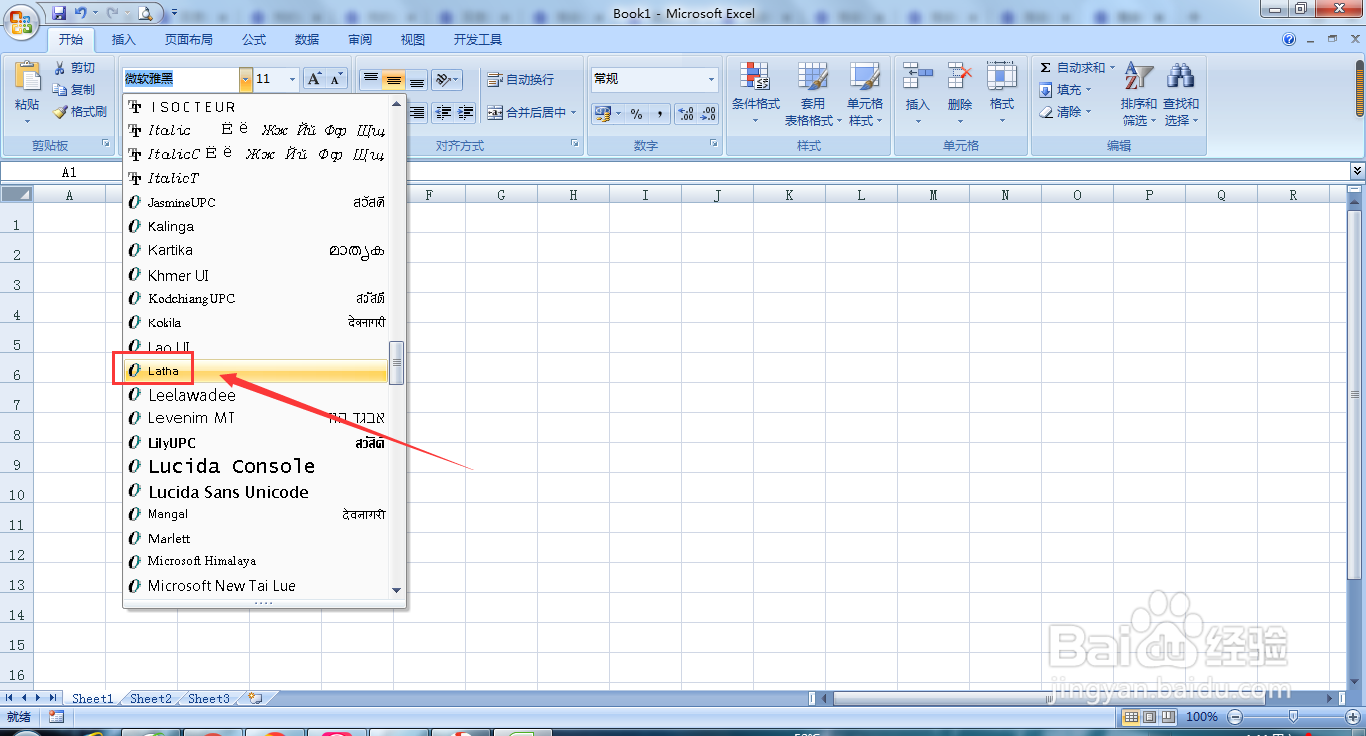Choose the Leelawadee font

point(256,395)
